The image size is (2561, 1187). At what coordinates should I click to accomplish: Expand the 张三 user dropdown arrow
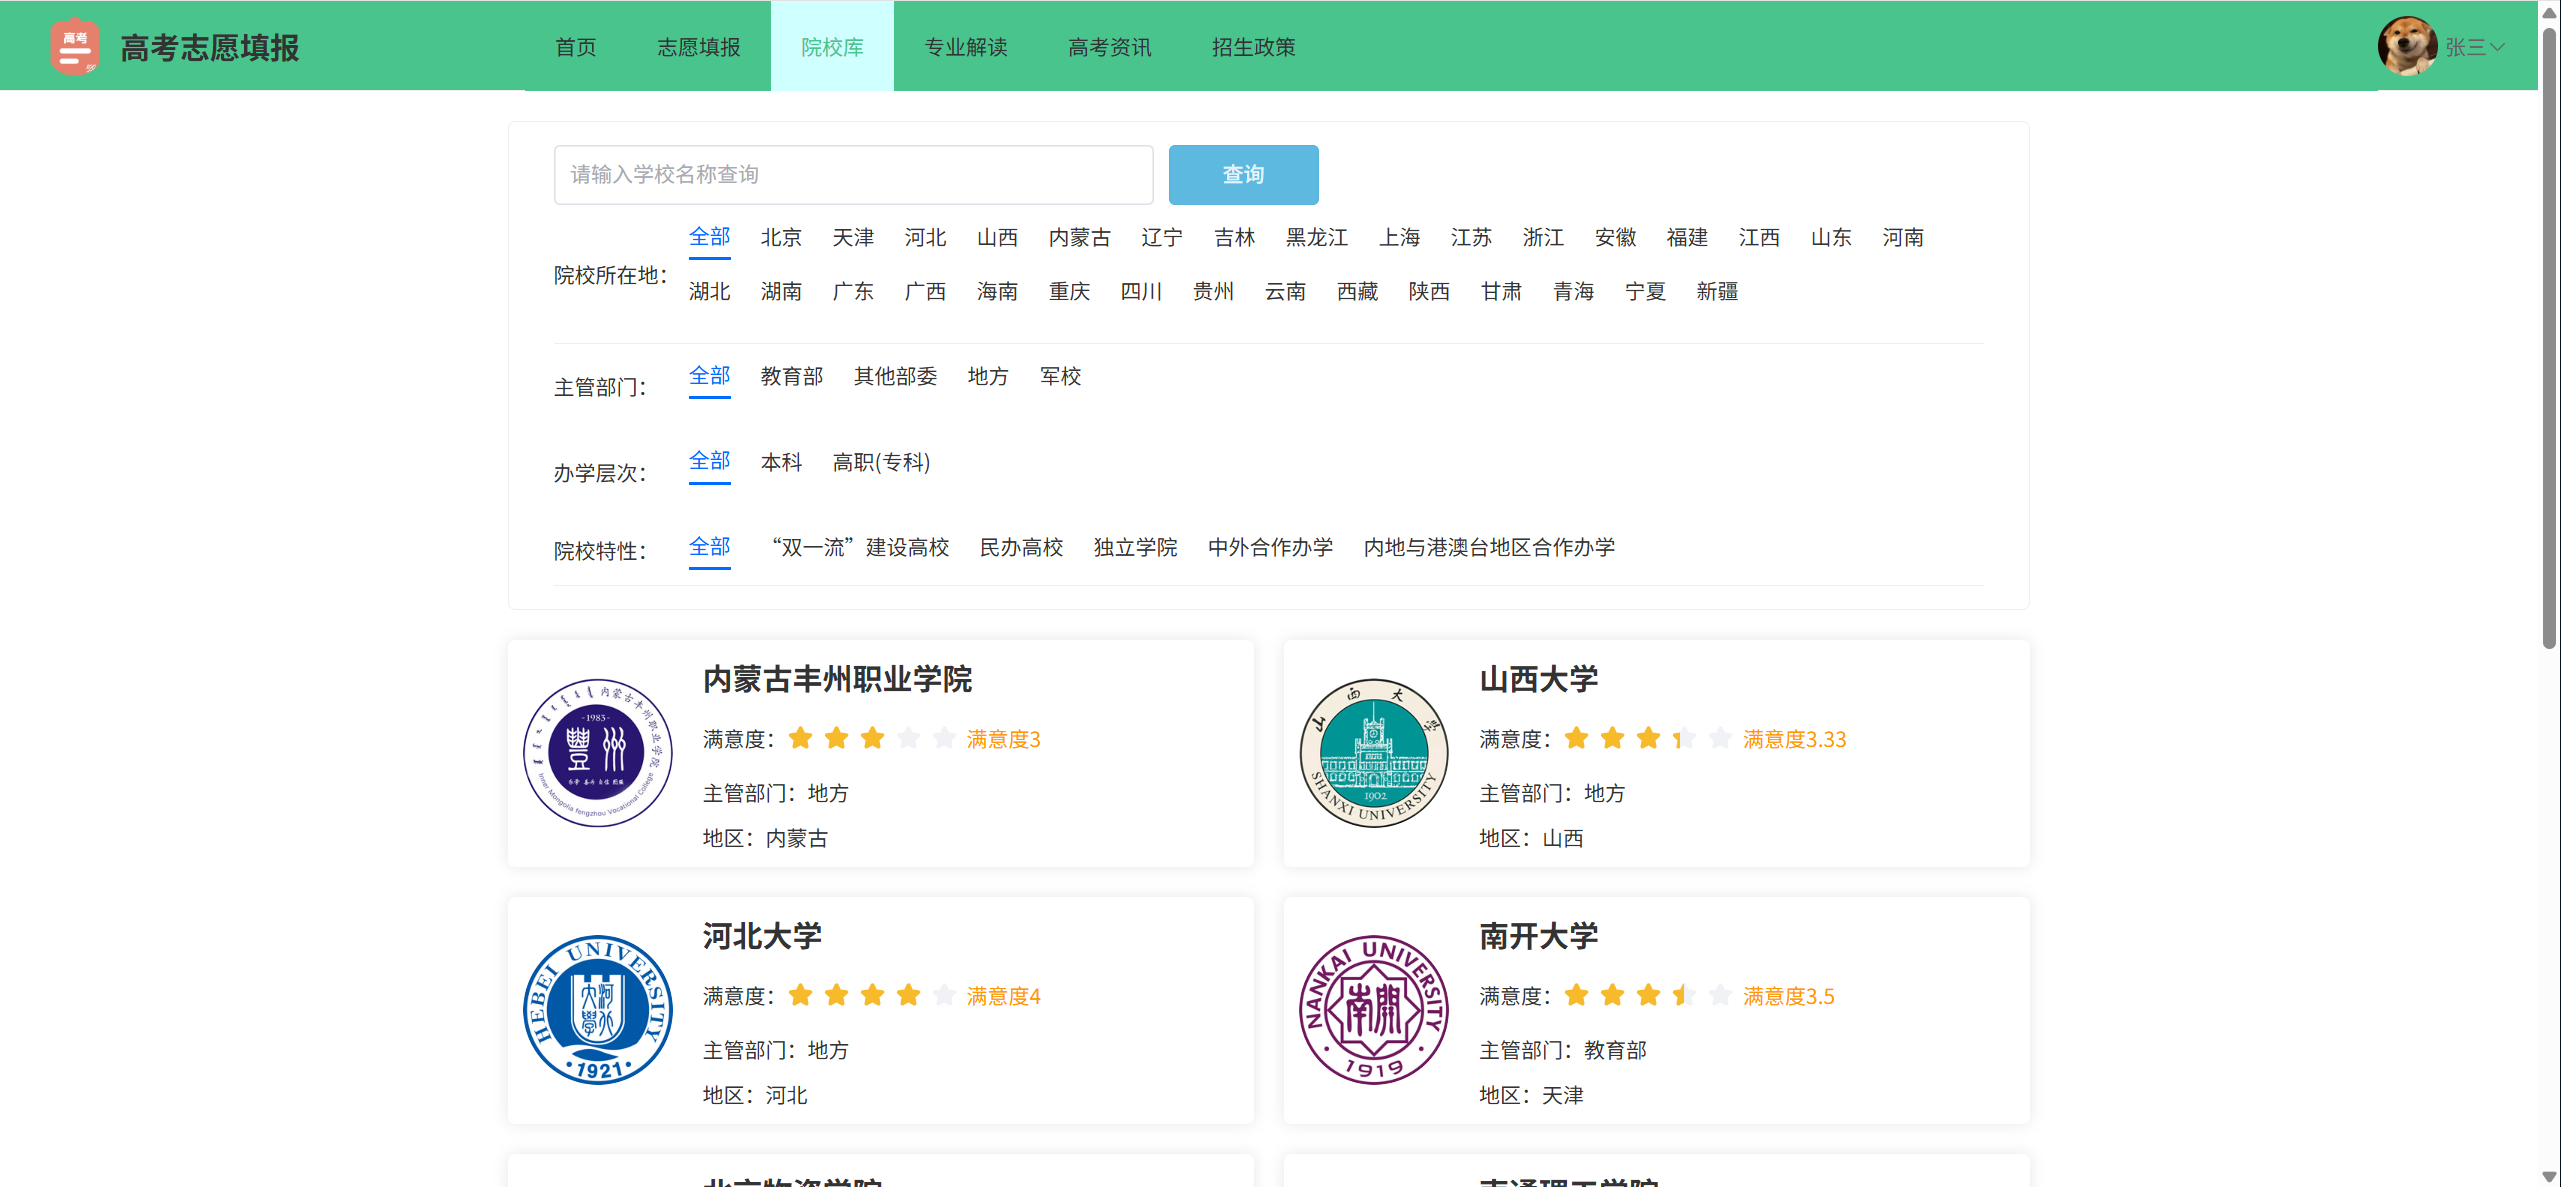(2497, 47)
